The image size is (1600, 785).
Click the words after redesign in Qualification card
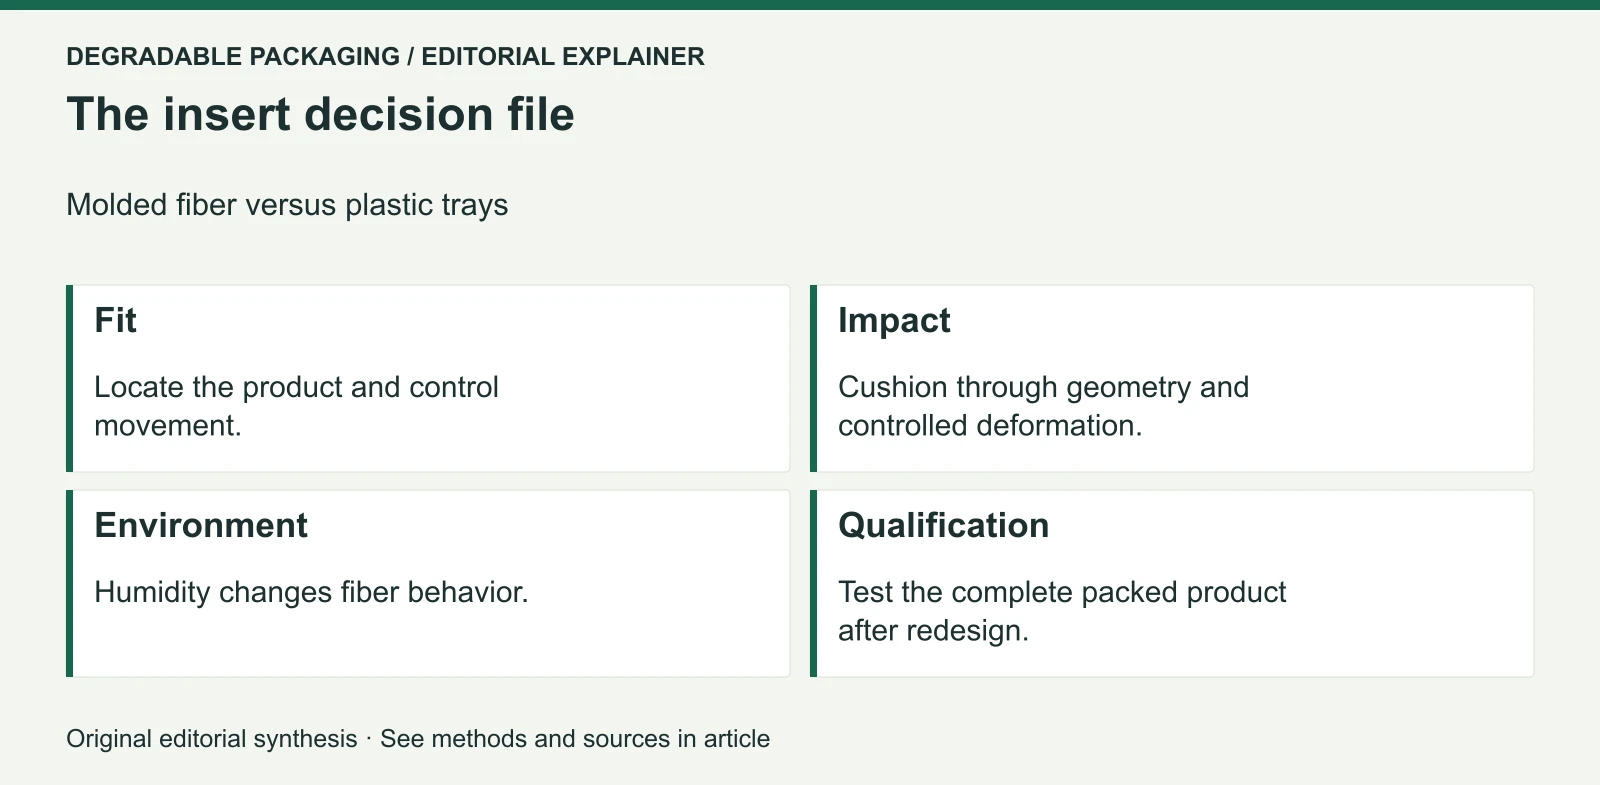[x=933, y=631]
